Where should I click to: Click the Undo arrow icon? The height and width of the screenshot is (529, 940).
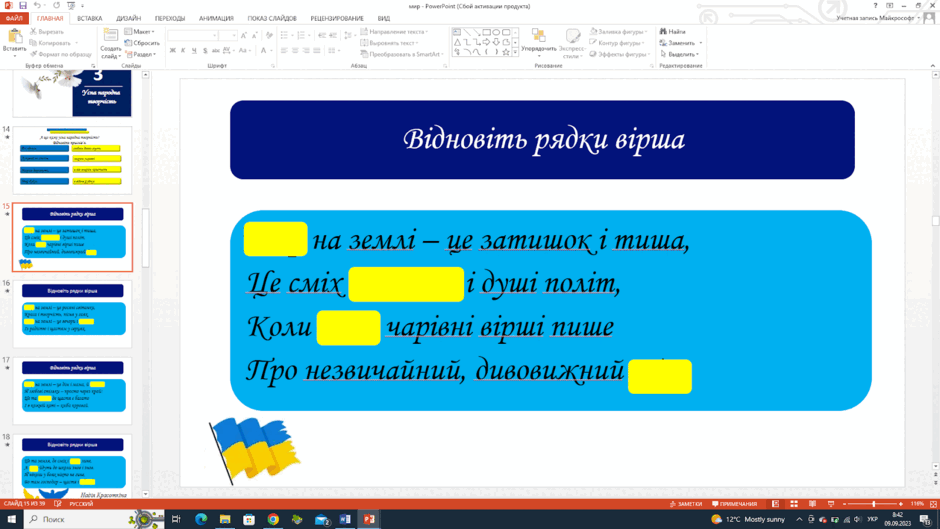[37, 5]
